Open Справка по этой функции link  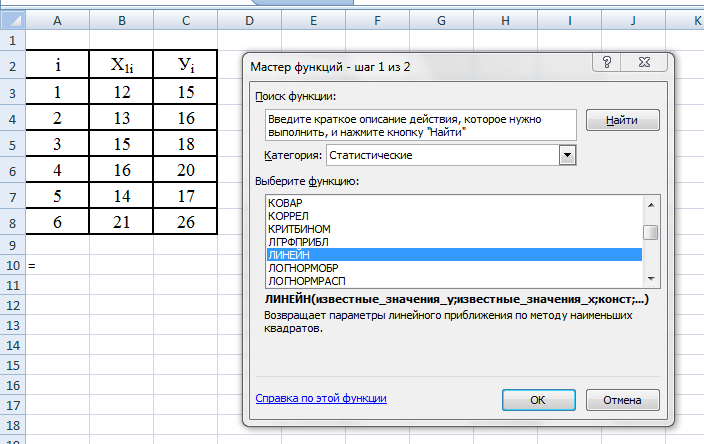321,398
